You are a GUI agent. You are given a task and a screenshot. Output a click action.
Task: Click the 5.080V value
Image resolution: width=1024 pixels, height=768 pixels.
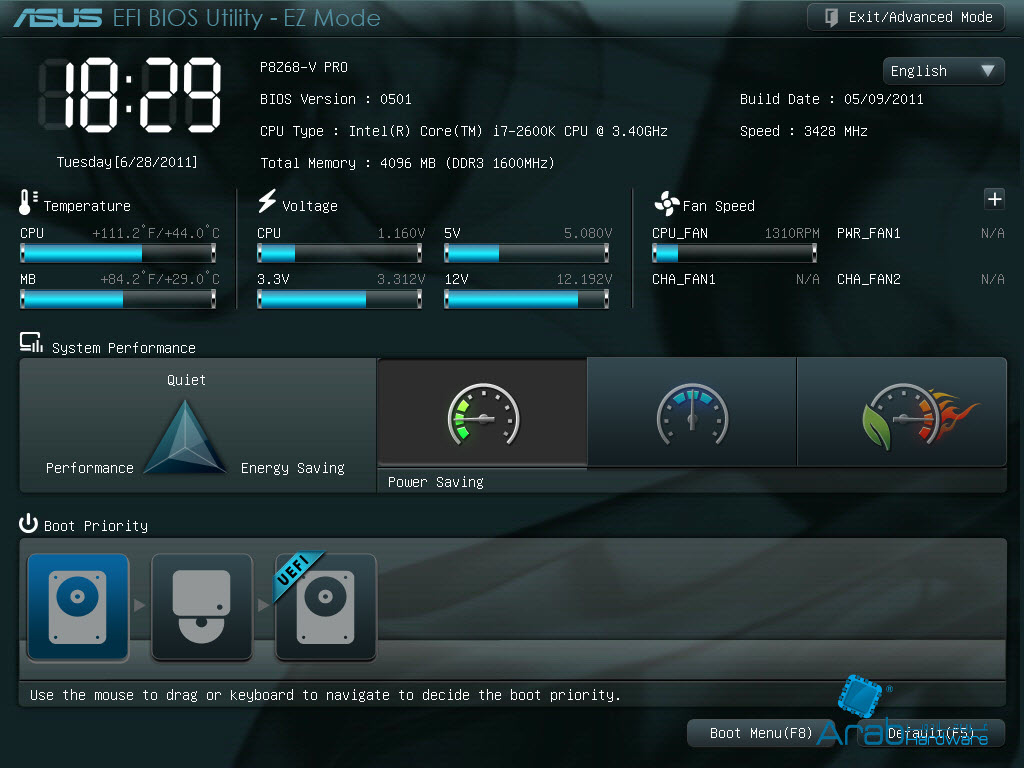[588, 233]
